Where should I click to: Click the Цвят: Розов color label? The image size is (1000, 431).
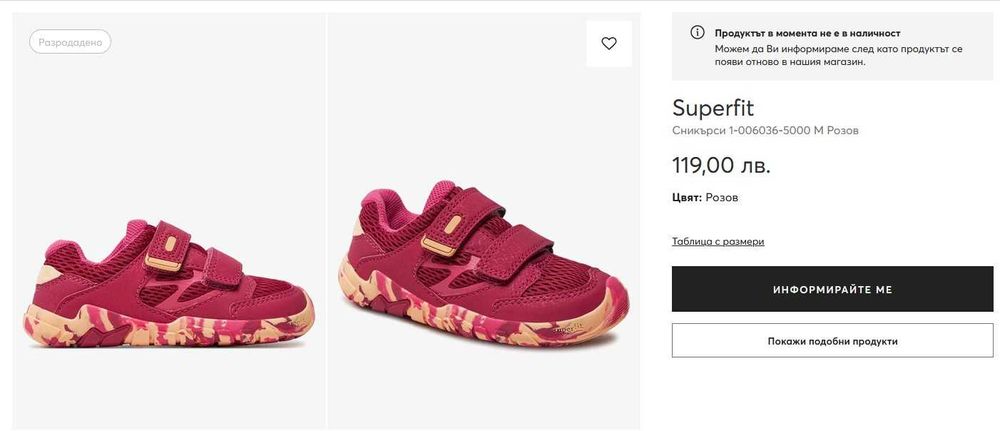tap(705, 198)
